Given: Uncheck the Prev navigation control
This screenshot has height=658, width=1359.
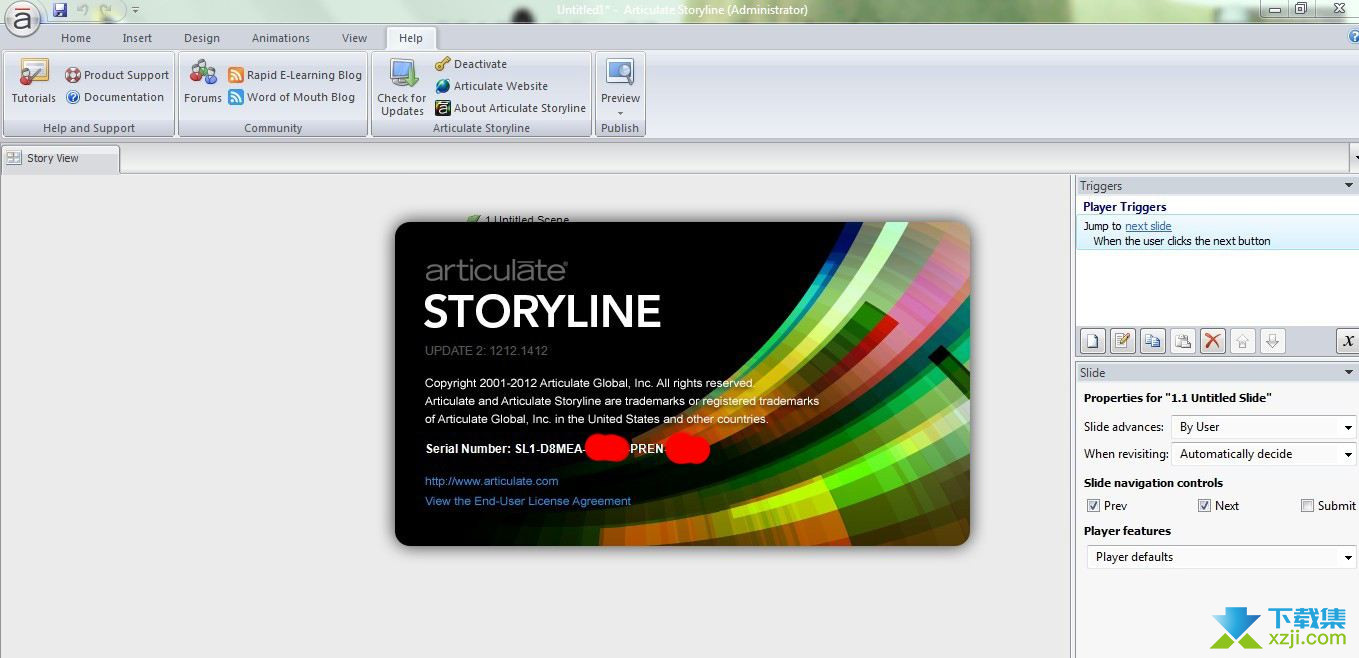Looking at the screenshot, I should click(x=1093, y=506).
